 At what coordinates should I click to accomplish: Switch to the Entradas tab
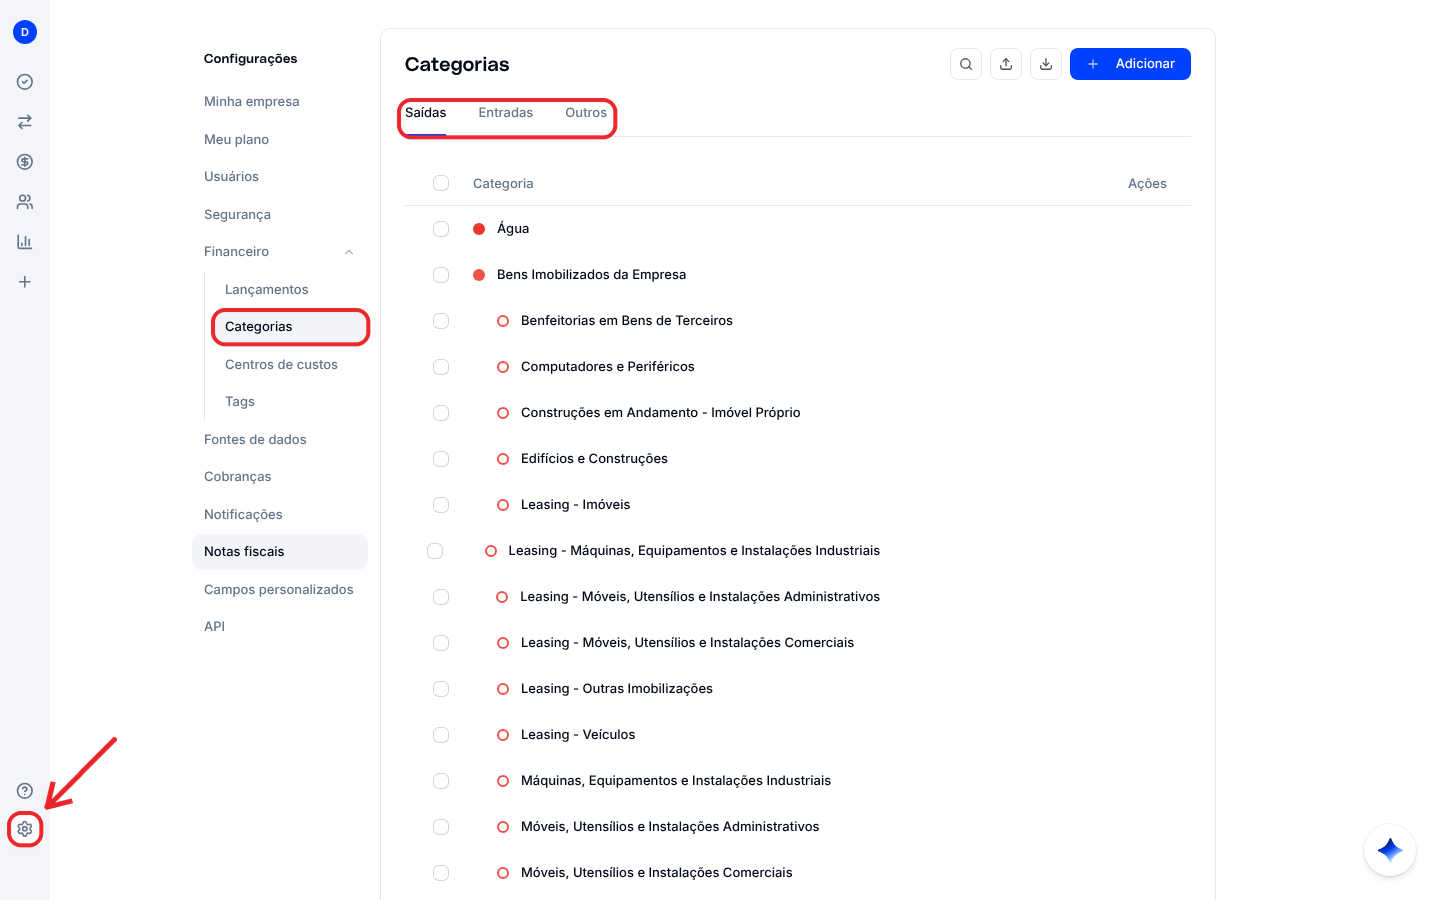506,113
